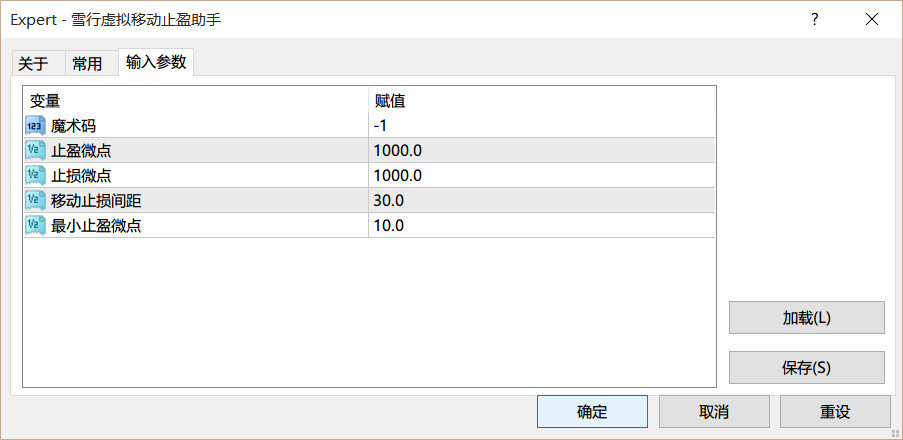Click the icon next to 最小止盈微点
903x440 pixels.
(35, 225)
